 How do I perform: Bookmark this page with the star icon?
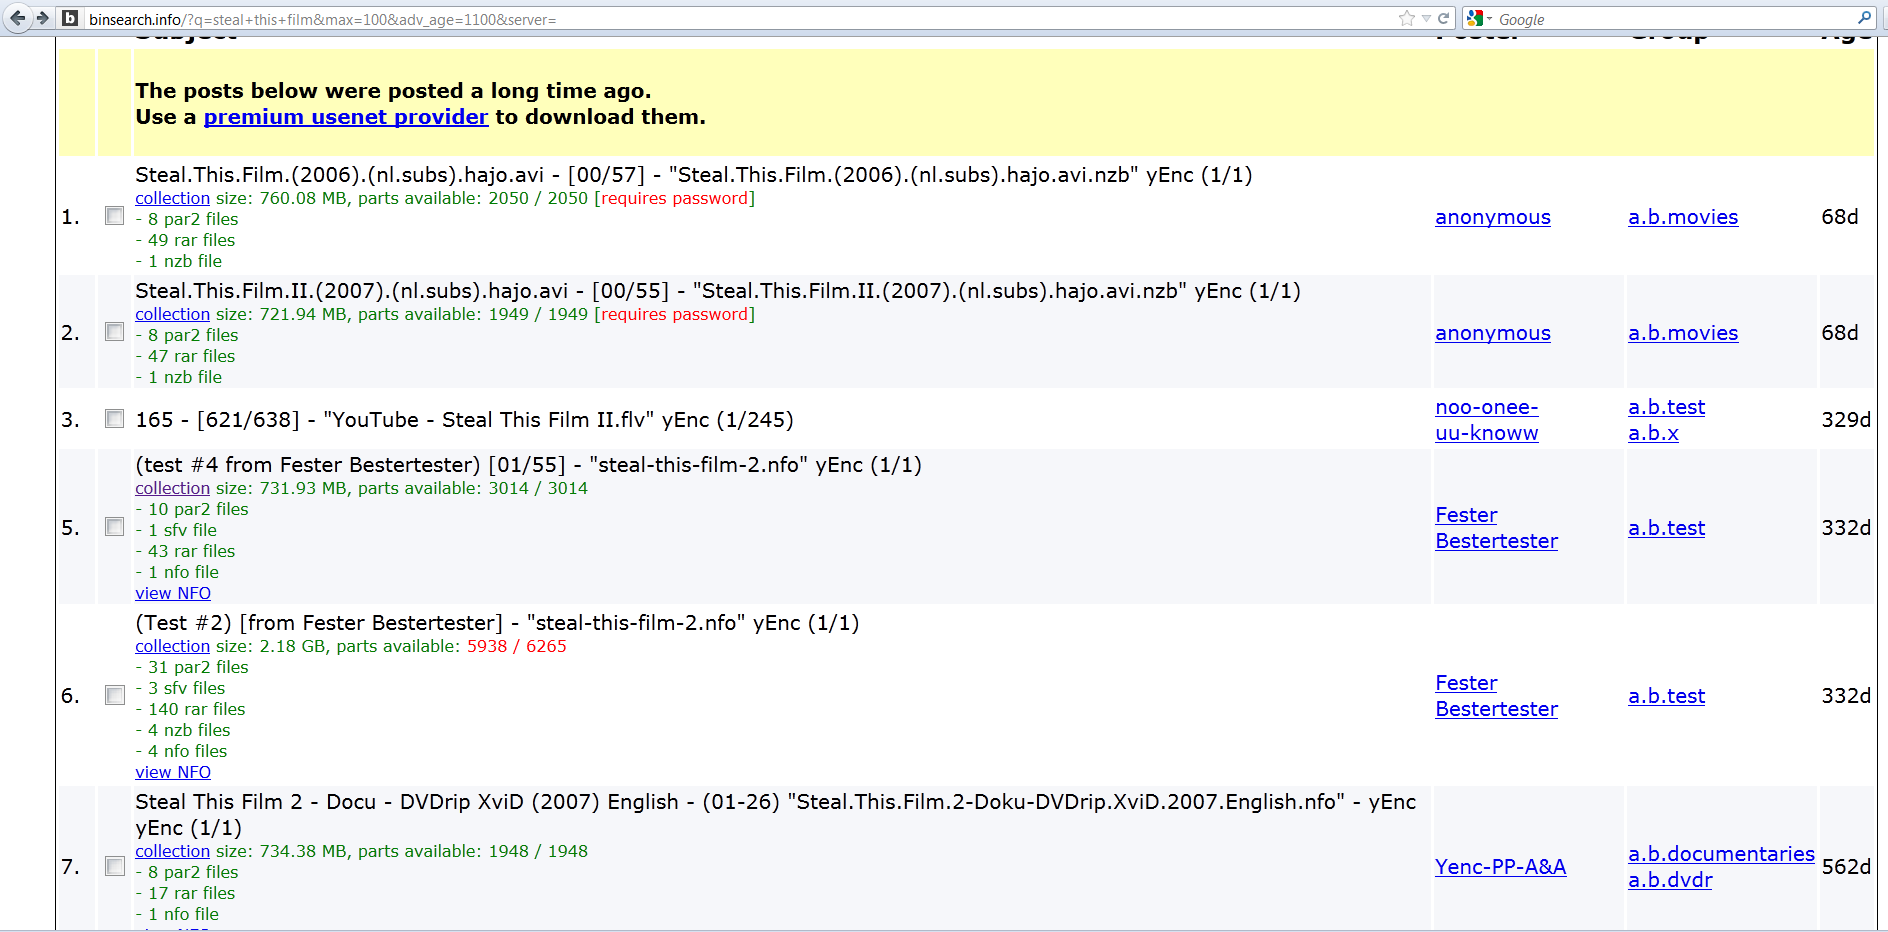tap(1407, 18)
